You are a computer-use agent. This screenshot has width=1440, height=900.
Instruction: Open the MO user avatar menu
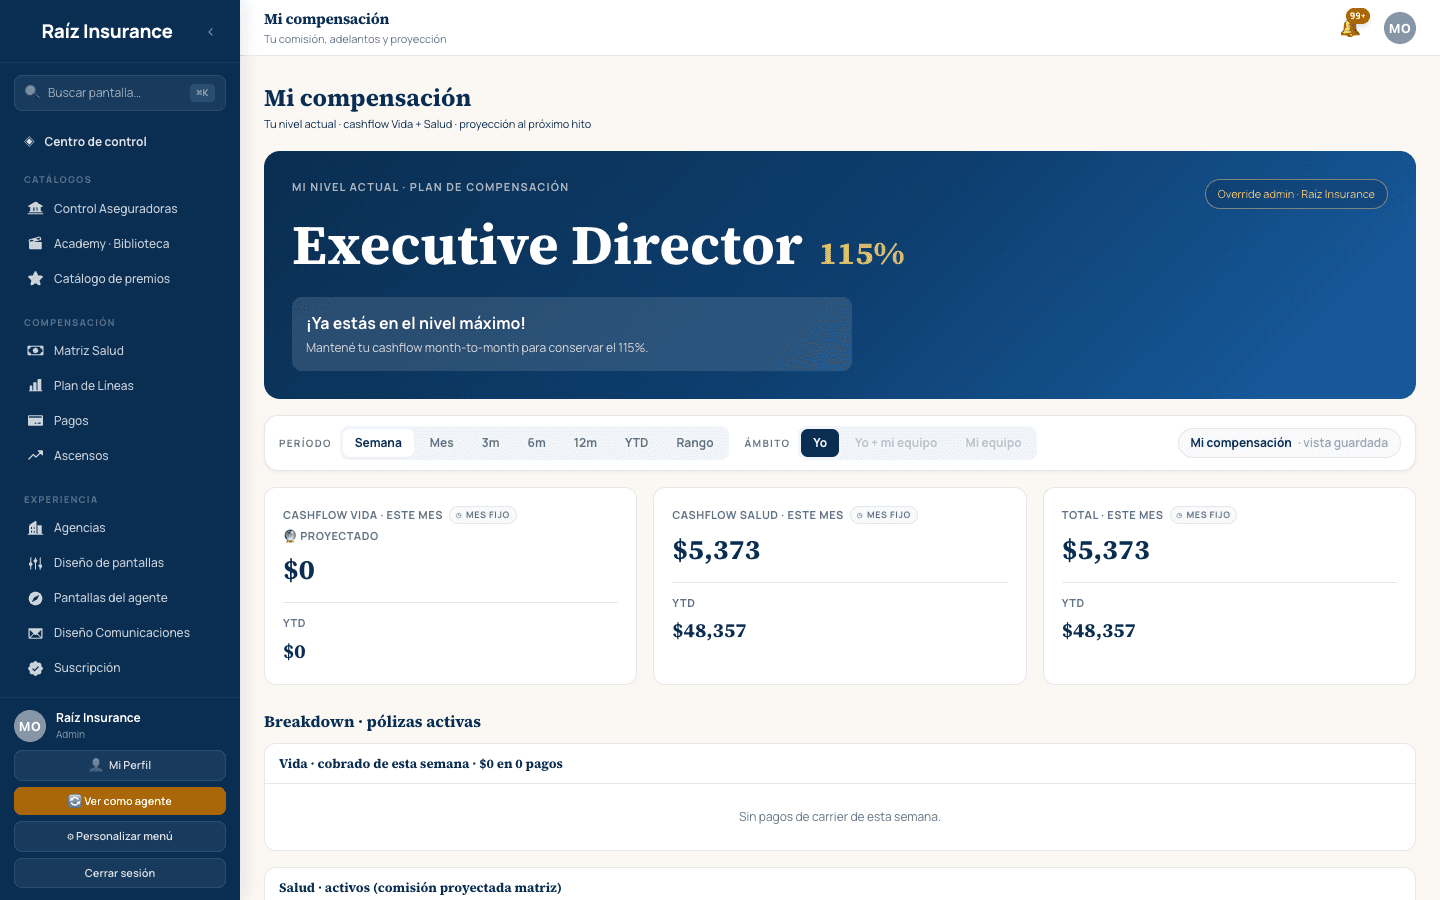(x=1400, y=28)
